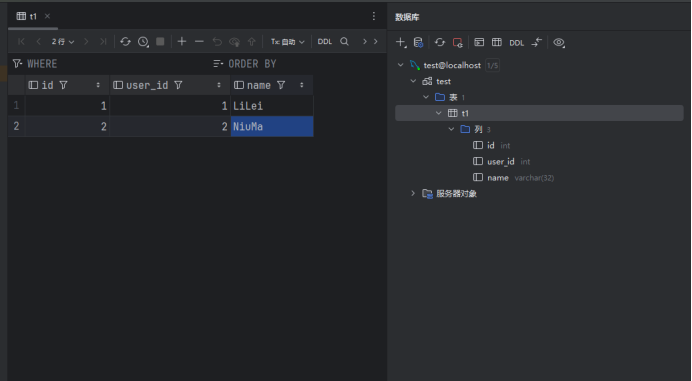Collapse the test schema node

click(413, 81)
